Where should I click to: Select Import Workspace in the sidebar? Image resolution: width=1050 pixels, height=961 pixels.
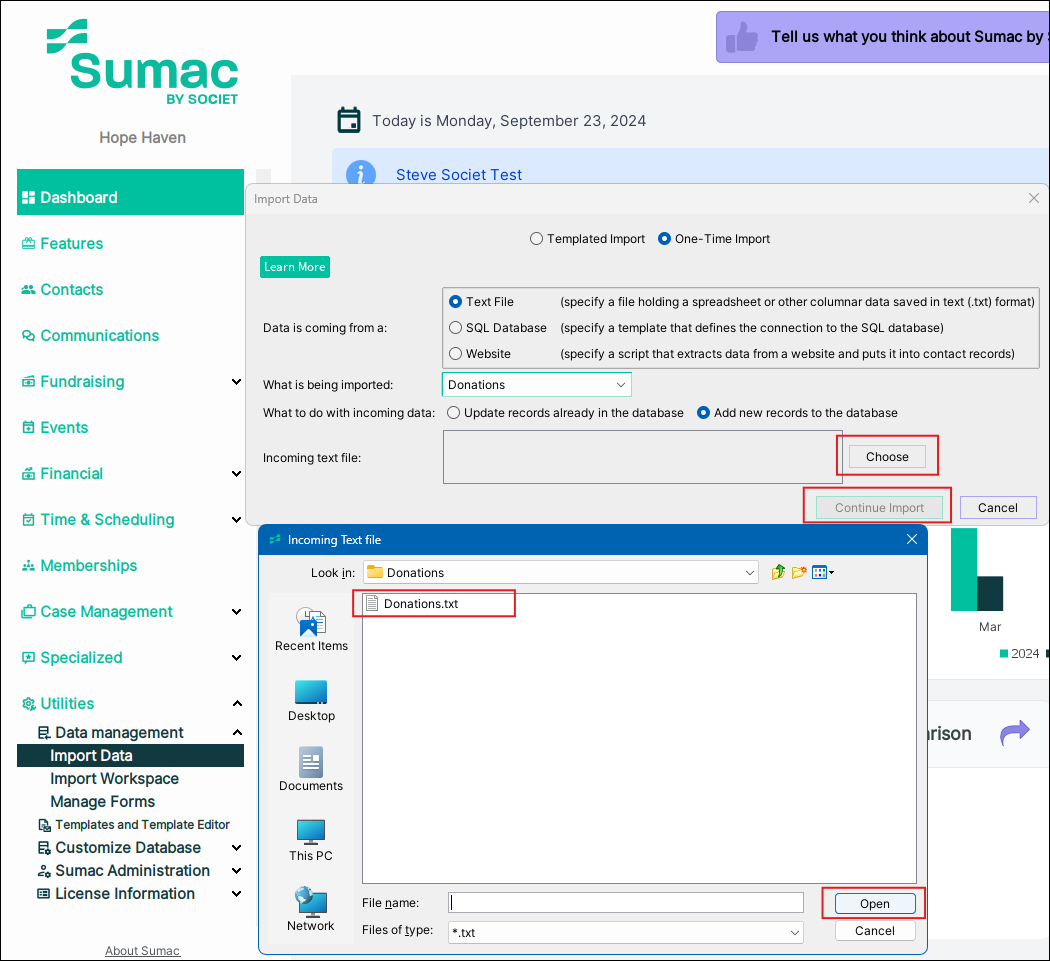pyautogui.click(x=115, y=779)
